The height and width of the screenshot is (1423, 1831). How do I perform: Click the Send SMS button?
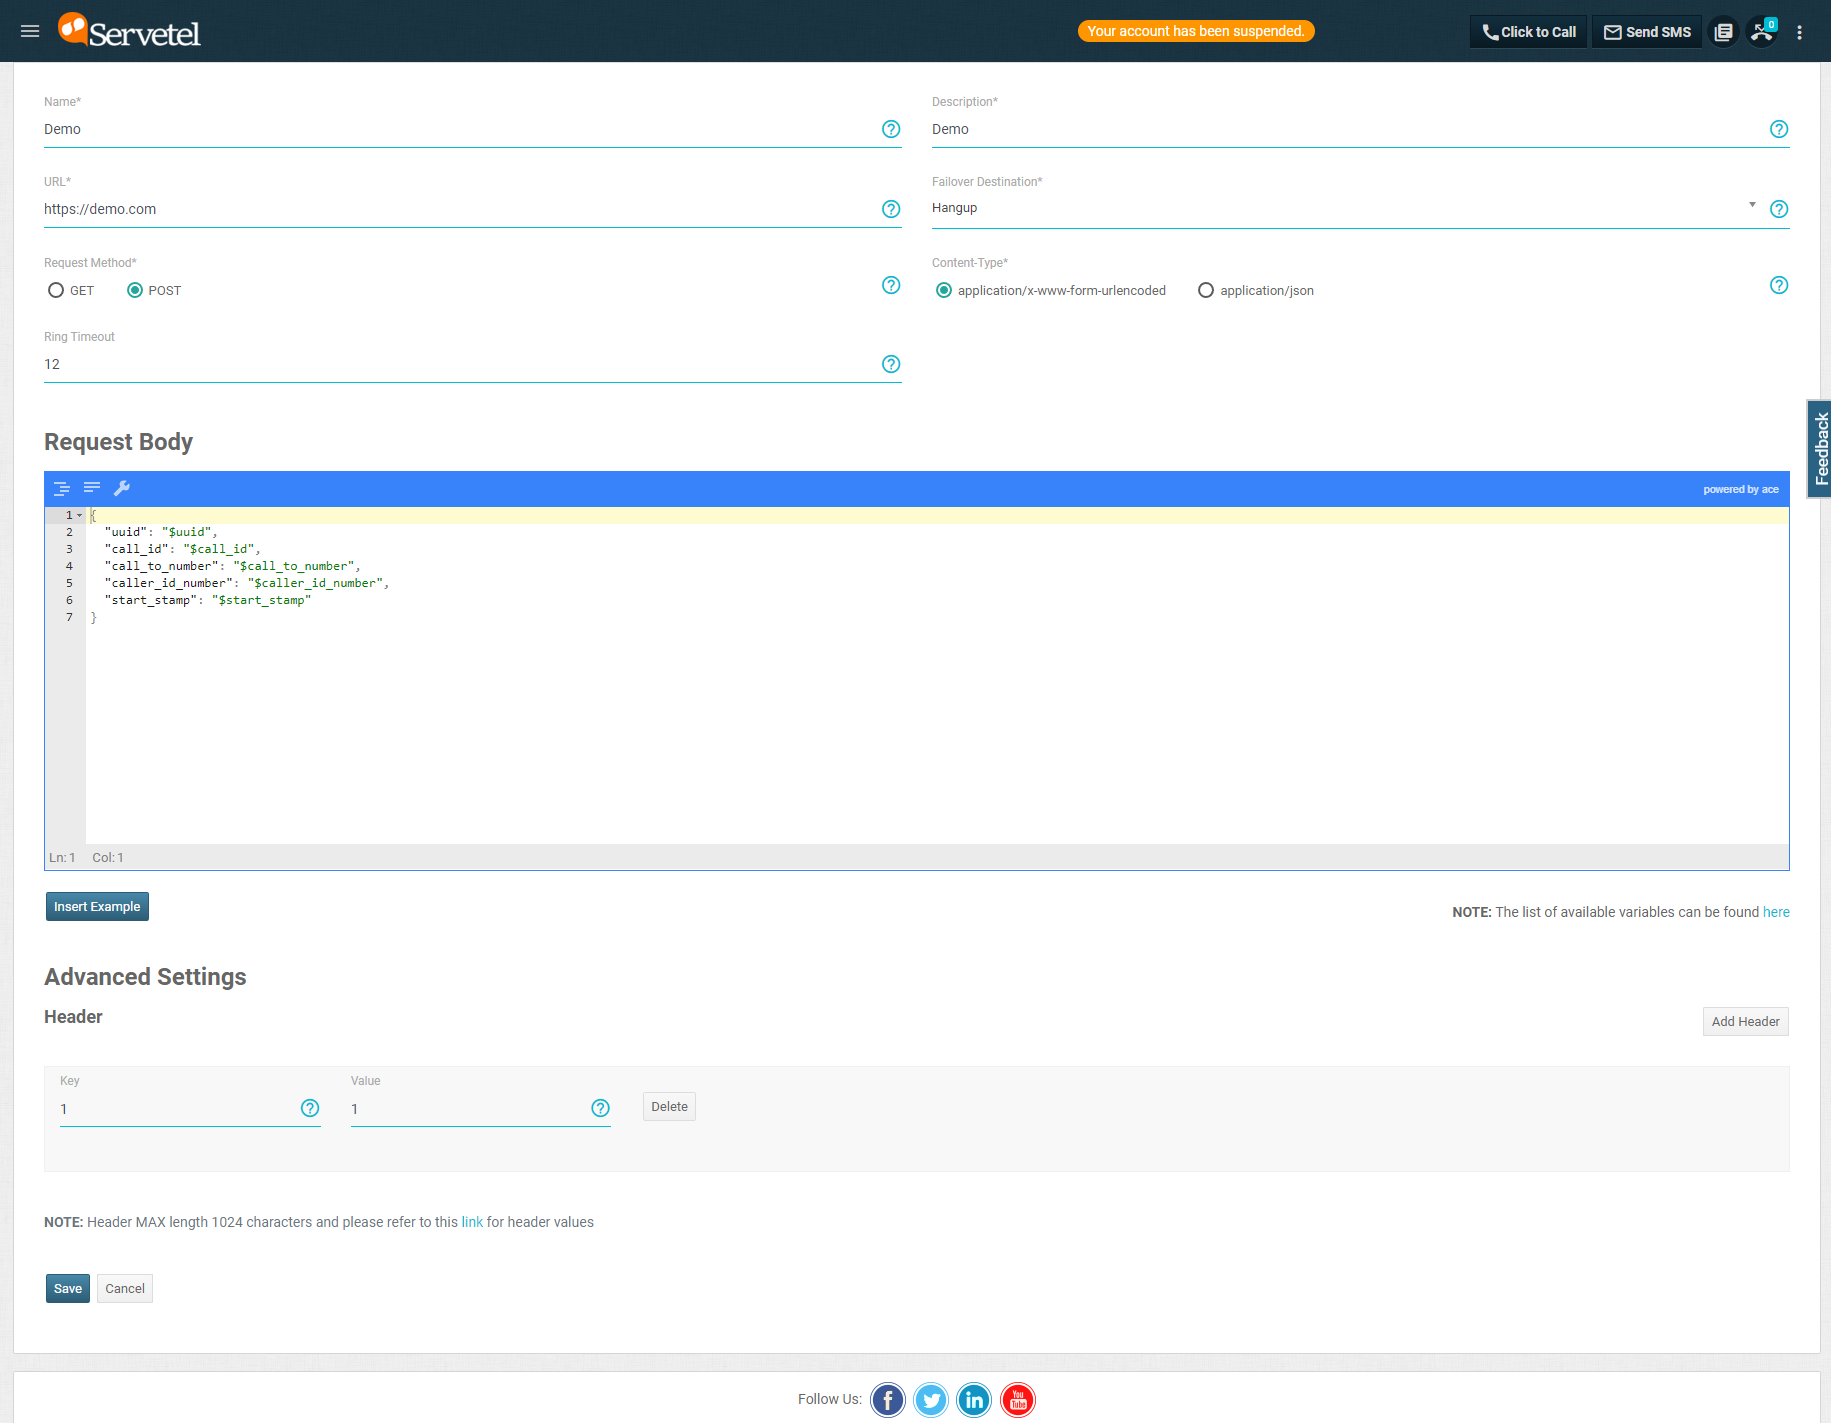pyautogui.click(x=1647, y=32)
